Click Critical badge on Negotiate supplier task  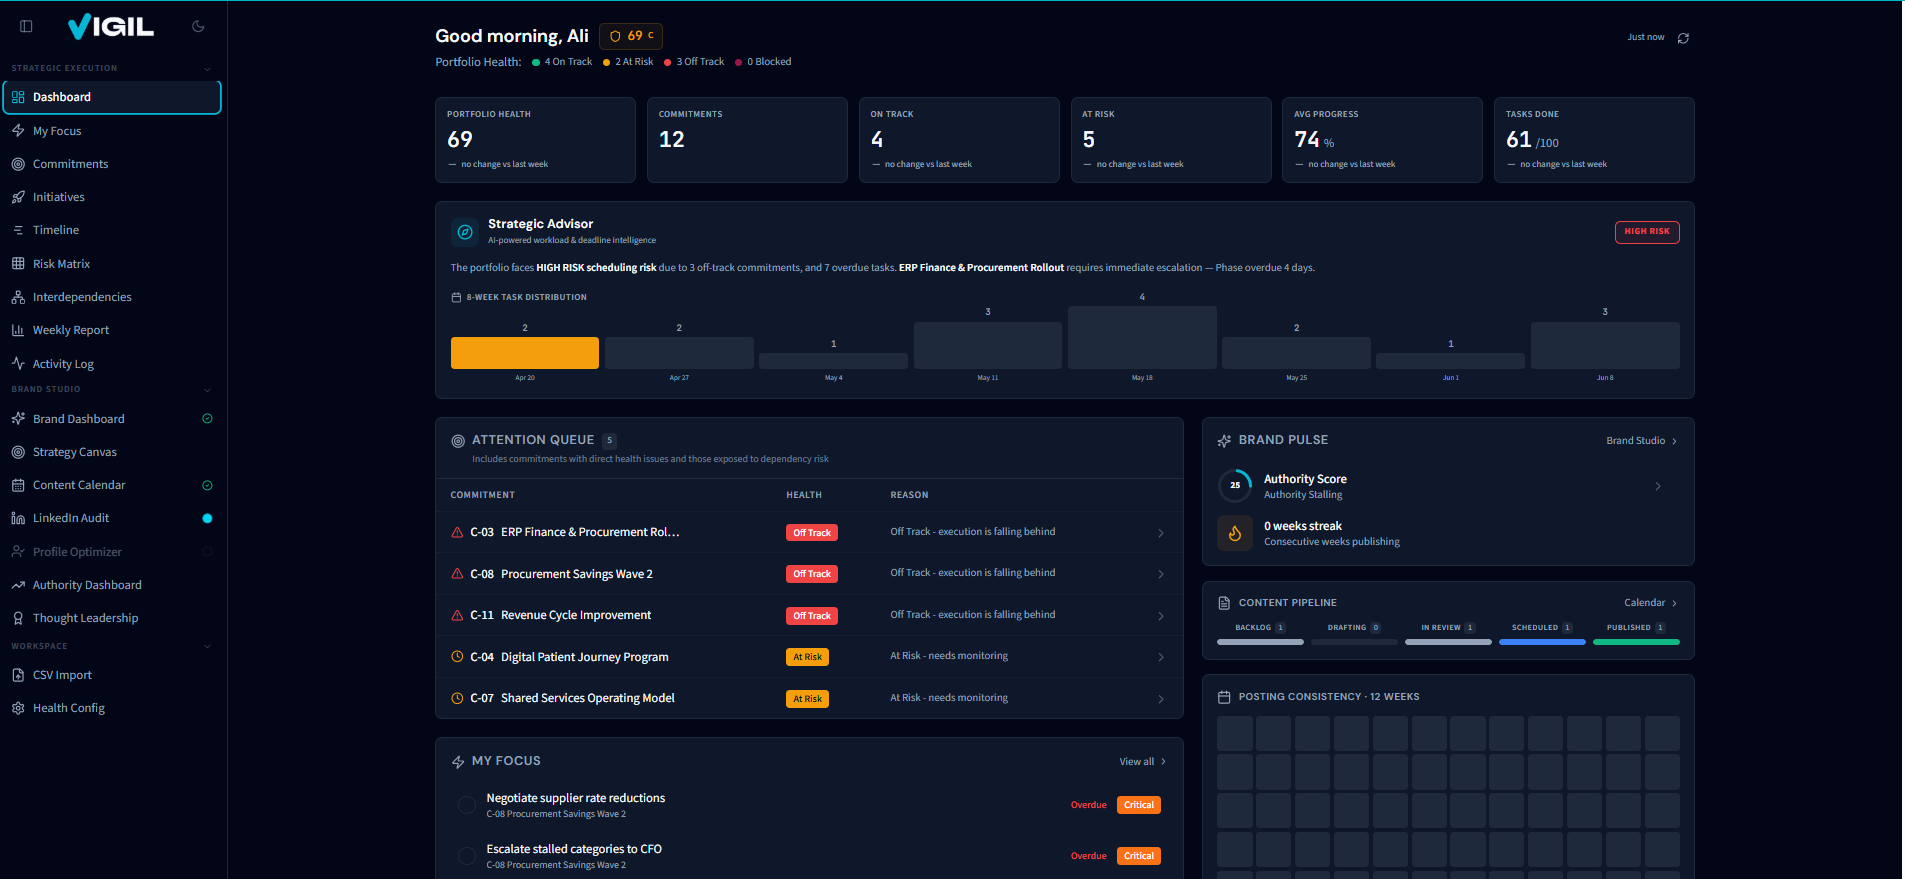(x=1139, y=805)
